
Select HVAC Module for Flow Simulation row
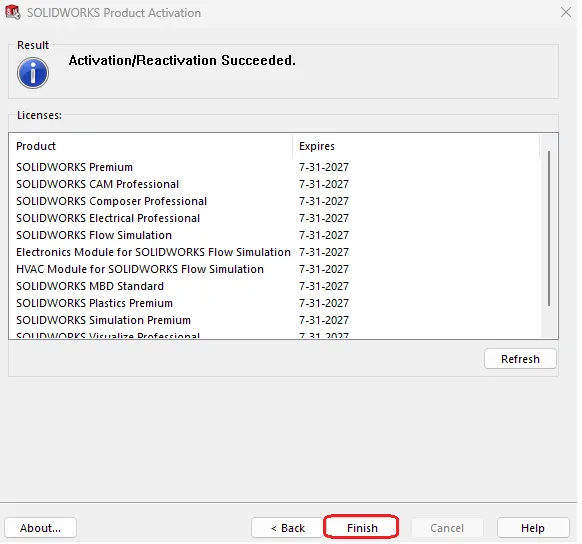coord(275,269)
